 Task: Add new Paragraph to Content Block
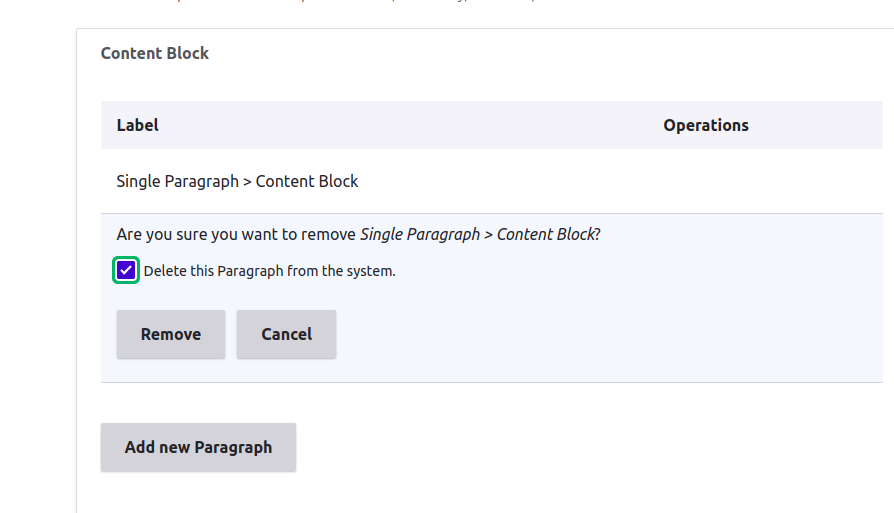click(198, 447)
